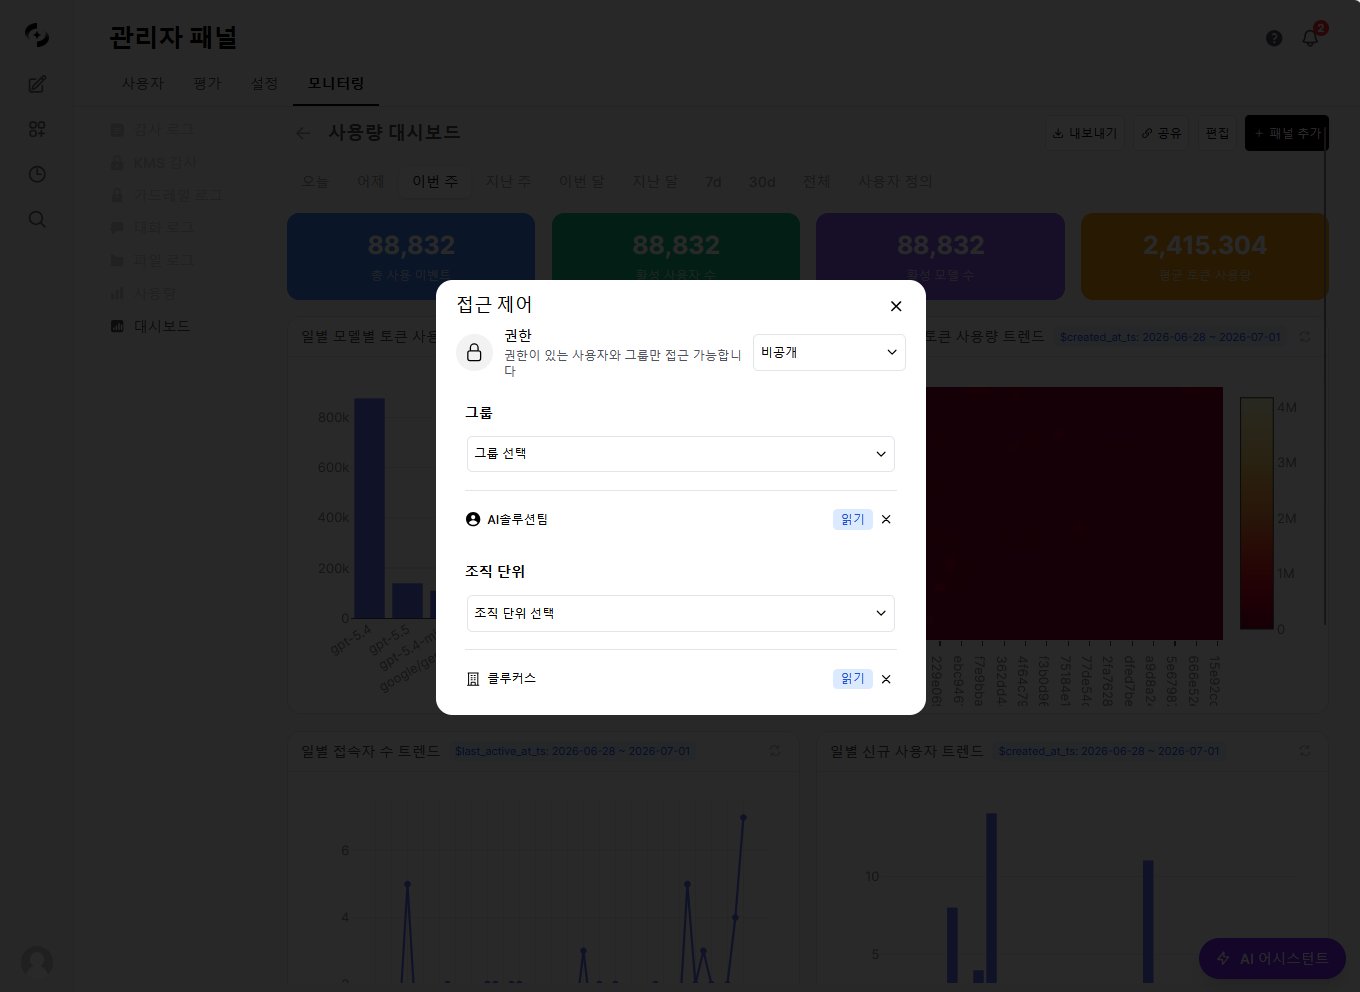Click 평균 토큰 사용량 stat card
The image size is (1360, 992).
click(1204, 256)
